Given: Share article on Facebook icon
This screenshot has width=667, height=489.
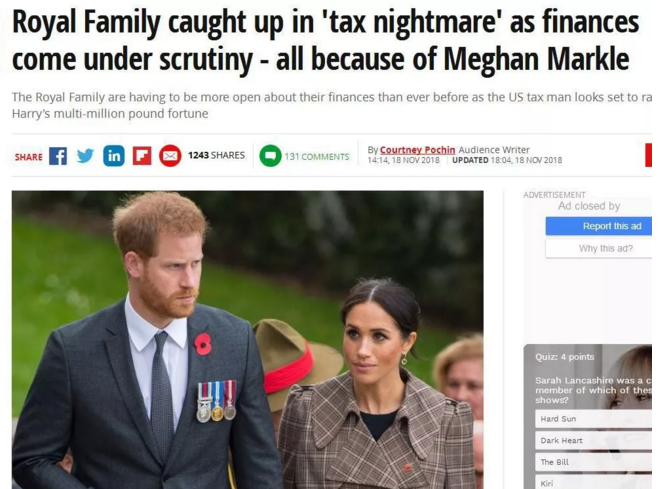Looking at the screenshot, I should tap(58, 156).
